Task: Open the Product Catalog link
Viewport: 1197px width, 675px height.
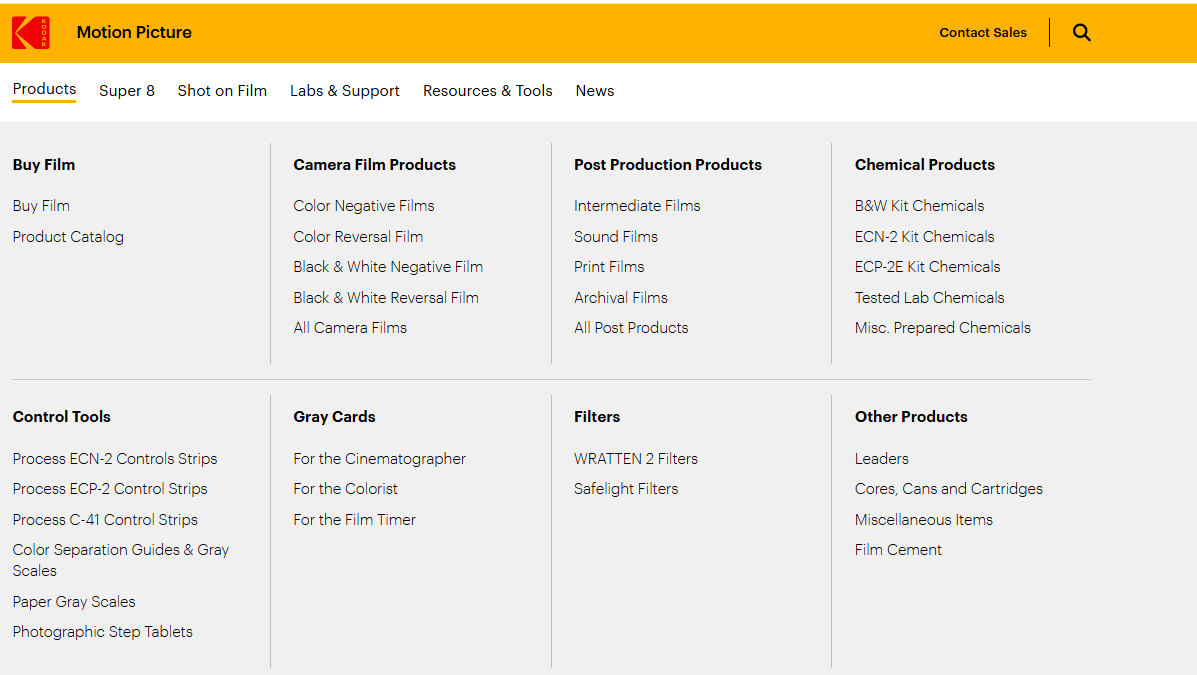Action: coord(68,237)
